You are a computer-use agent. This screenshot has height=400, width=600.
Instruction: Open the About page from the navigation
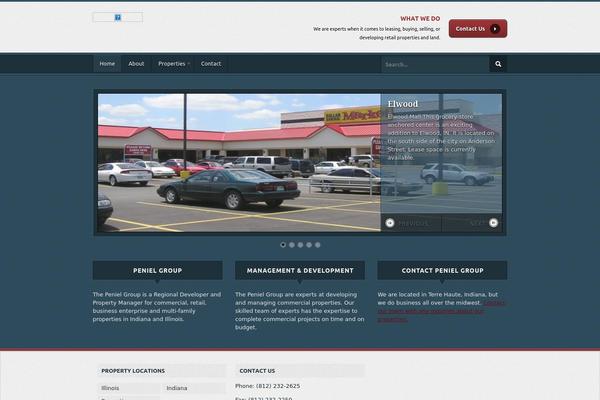coord(136,64)
